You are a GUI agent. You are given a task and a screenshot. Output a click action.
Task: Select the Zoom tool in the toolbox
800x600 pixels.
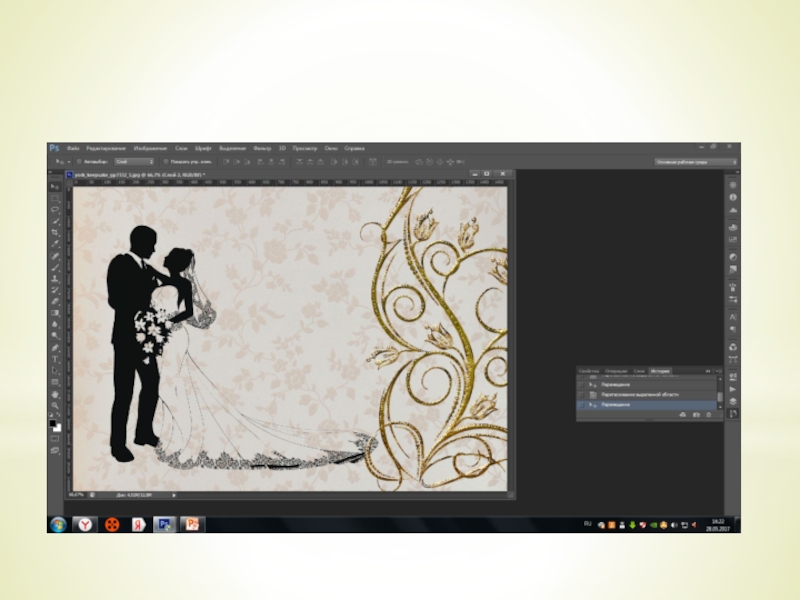click(x=55, y=406)
